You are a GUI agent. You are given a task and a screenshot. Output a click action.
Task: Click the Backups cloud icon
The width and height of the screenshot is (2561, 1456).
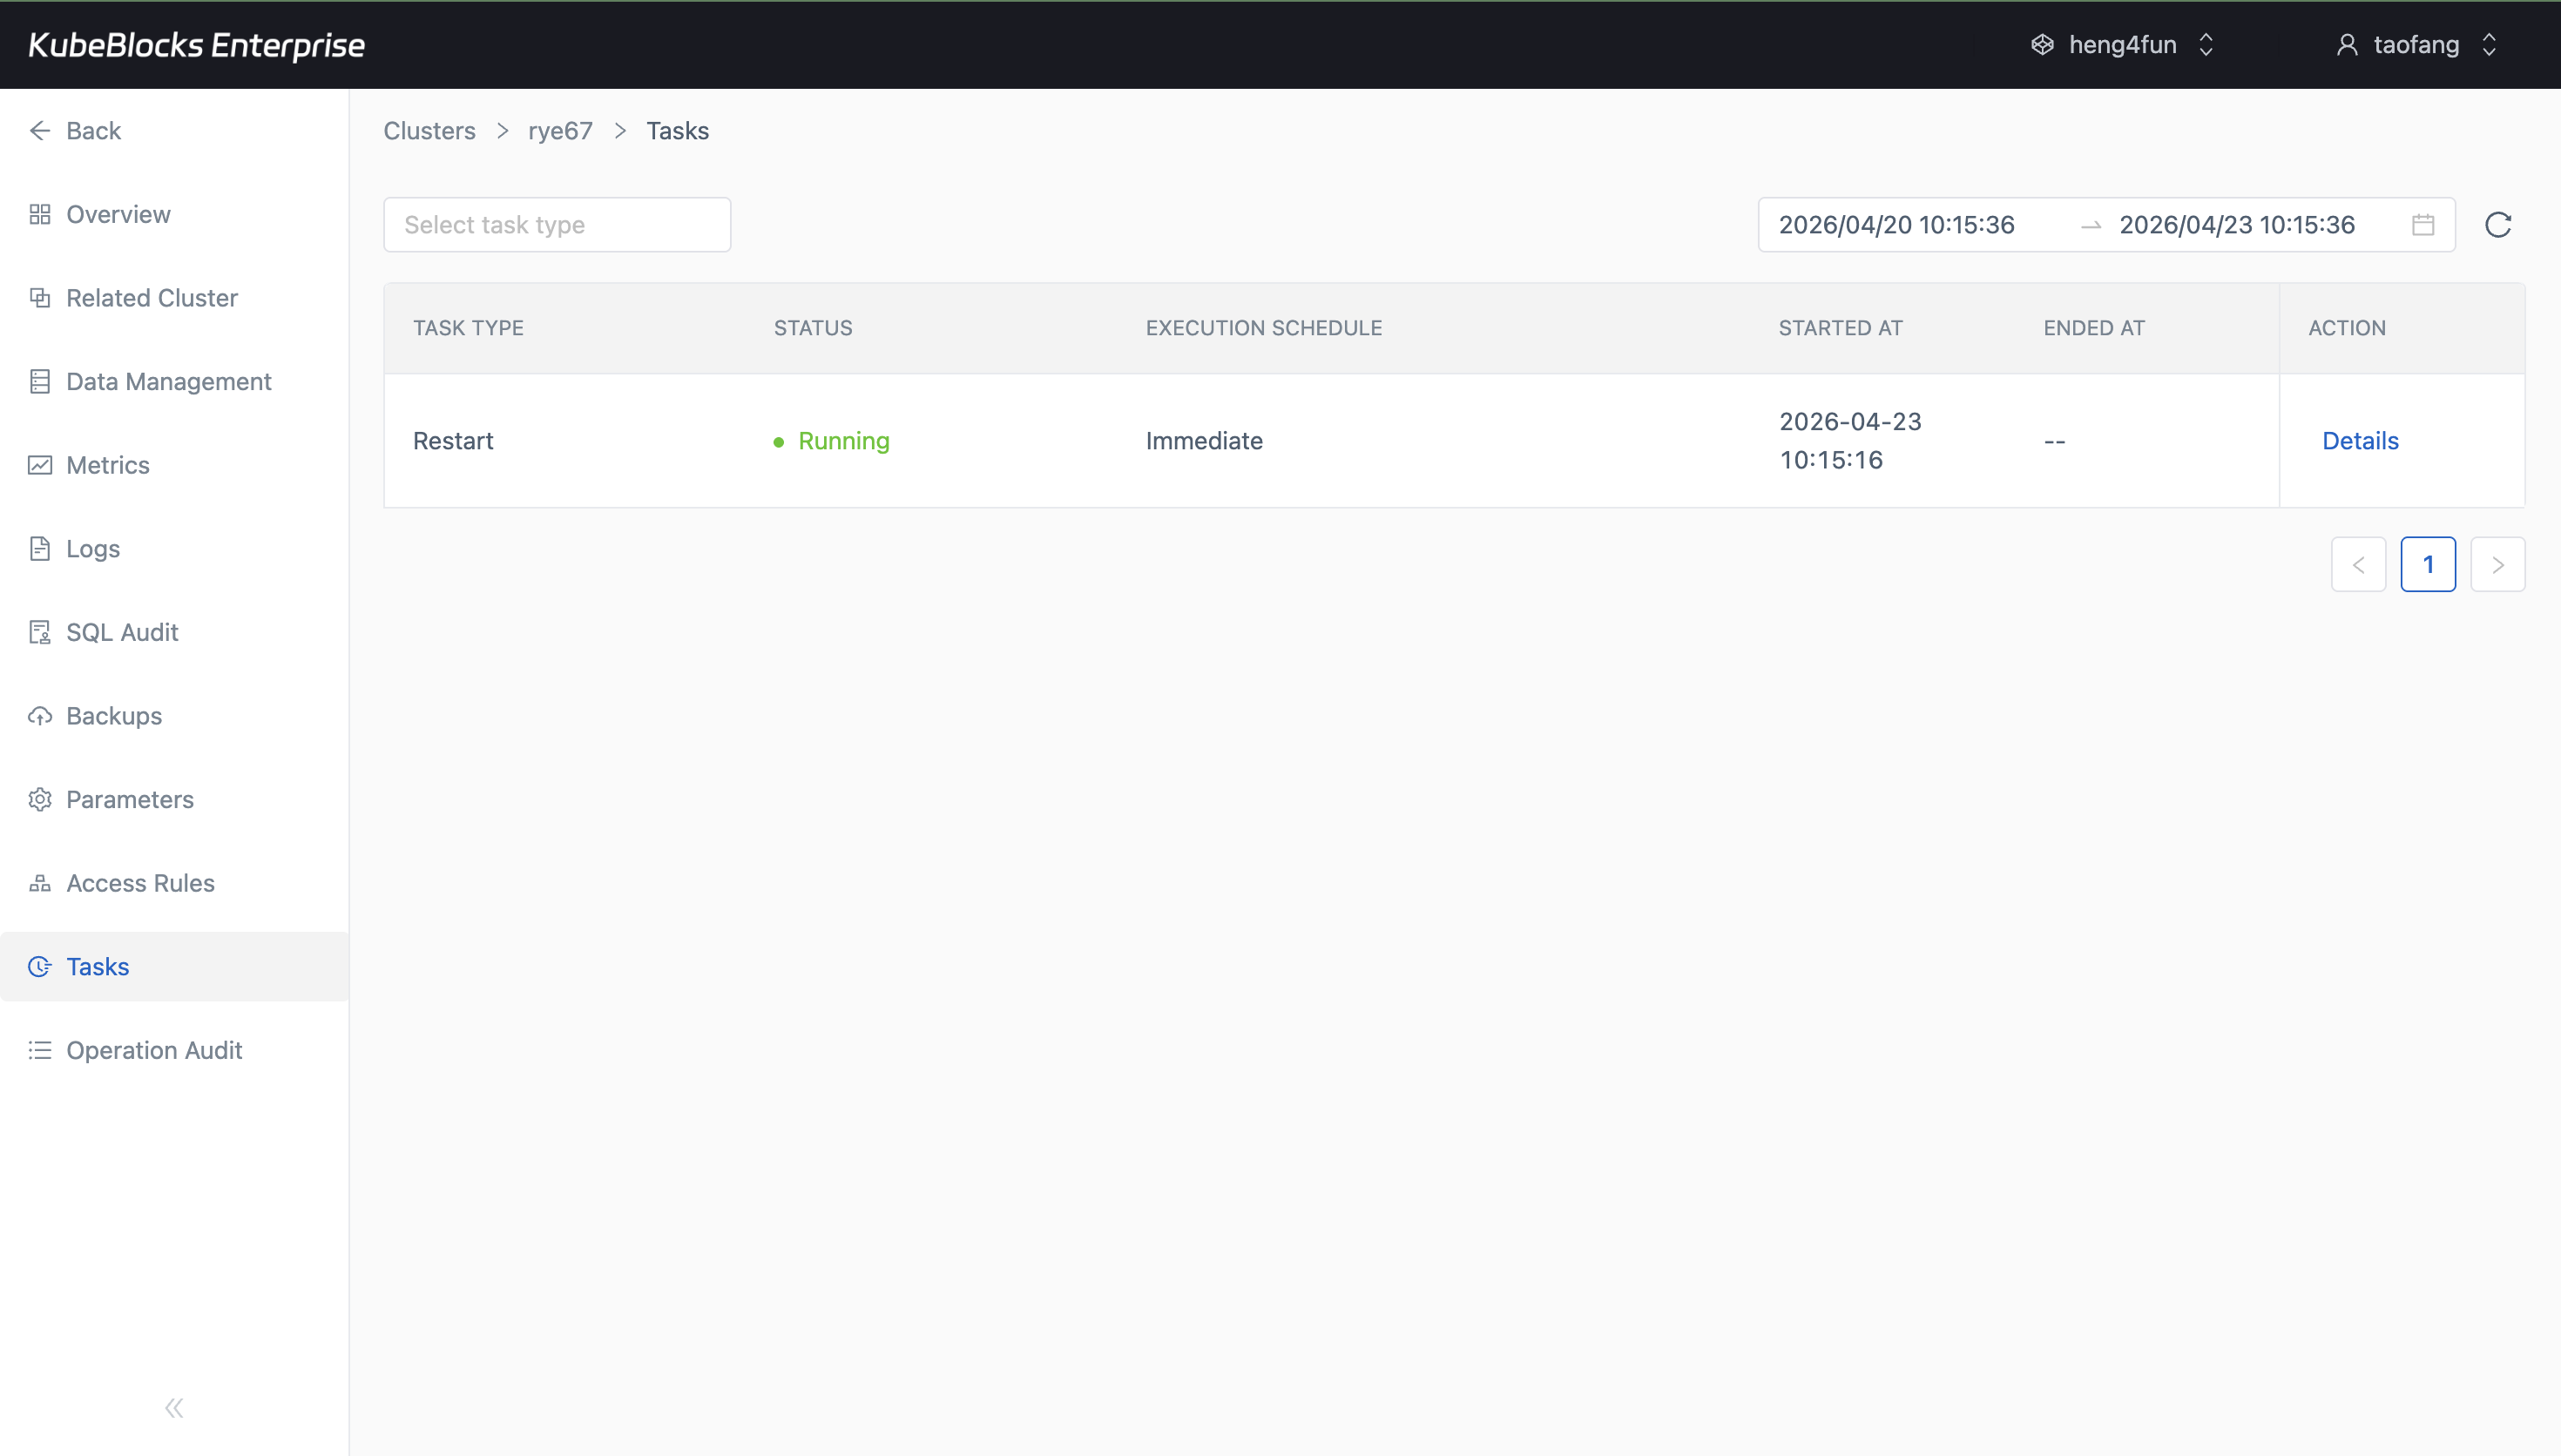(x=40, y=716)
